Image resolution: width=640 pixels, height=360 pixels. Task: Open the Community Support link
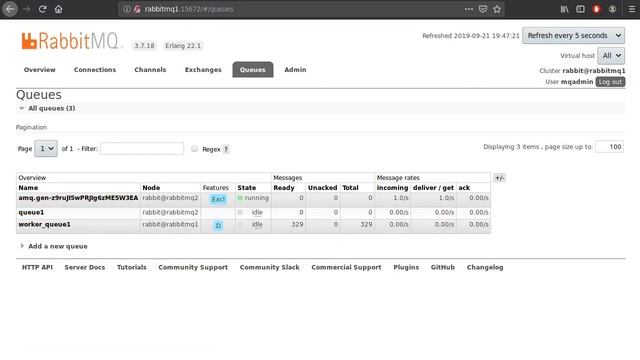click(193, 267)
